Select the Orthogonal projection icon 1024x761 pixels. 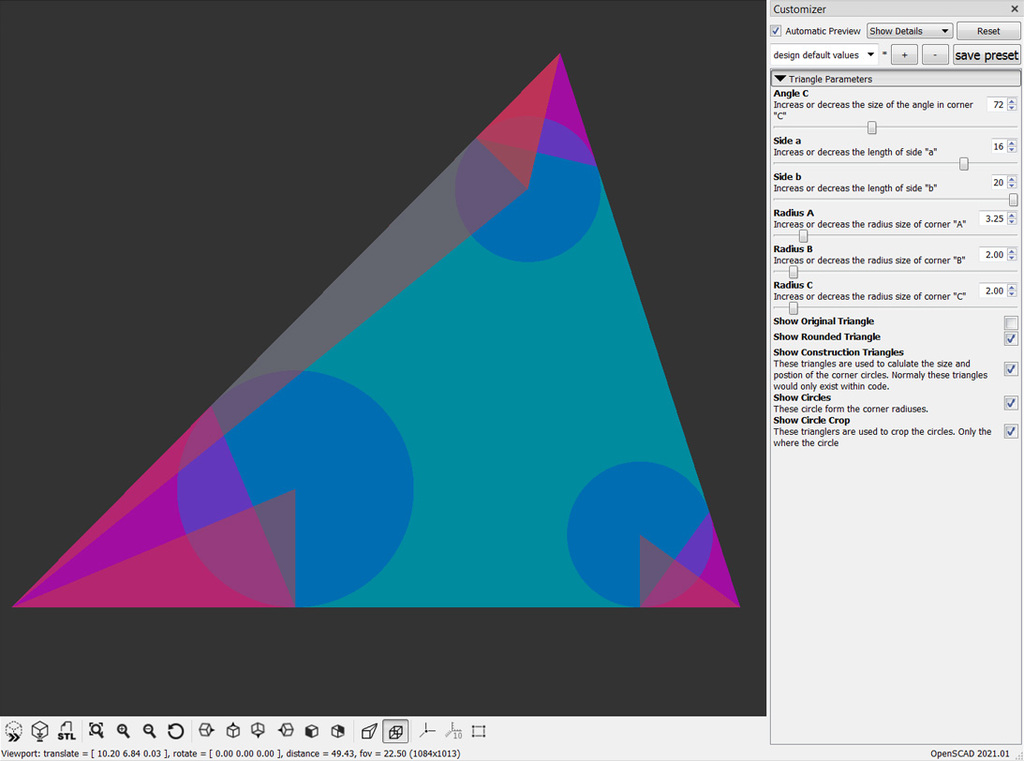click(x=396, y=732)
